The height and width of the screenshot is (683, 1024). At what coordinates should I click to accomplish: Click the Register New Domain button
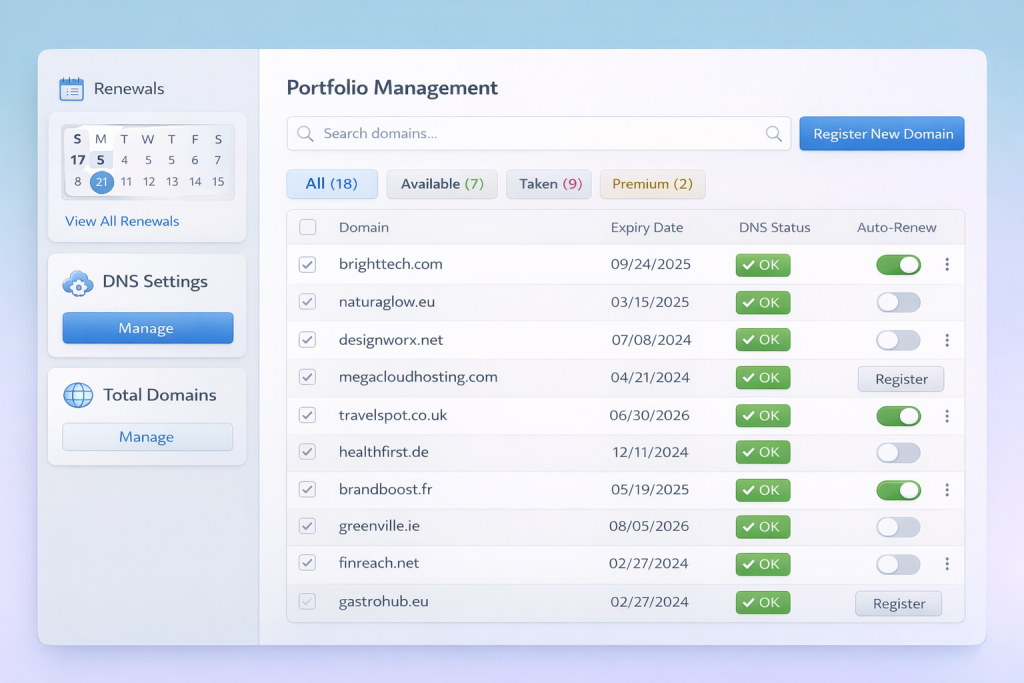[x=882, y=134]
